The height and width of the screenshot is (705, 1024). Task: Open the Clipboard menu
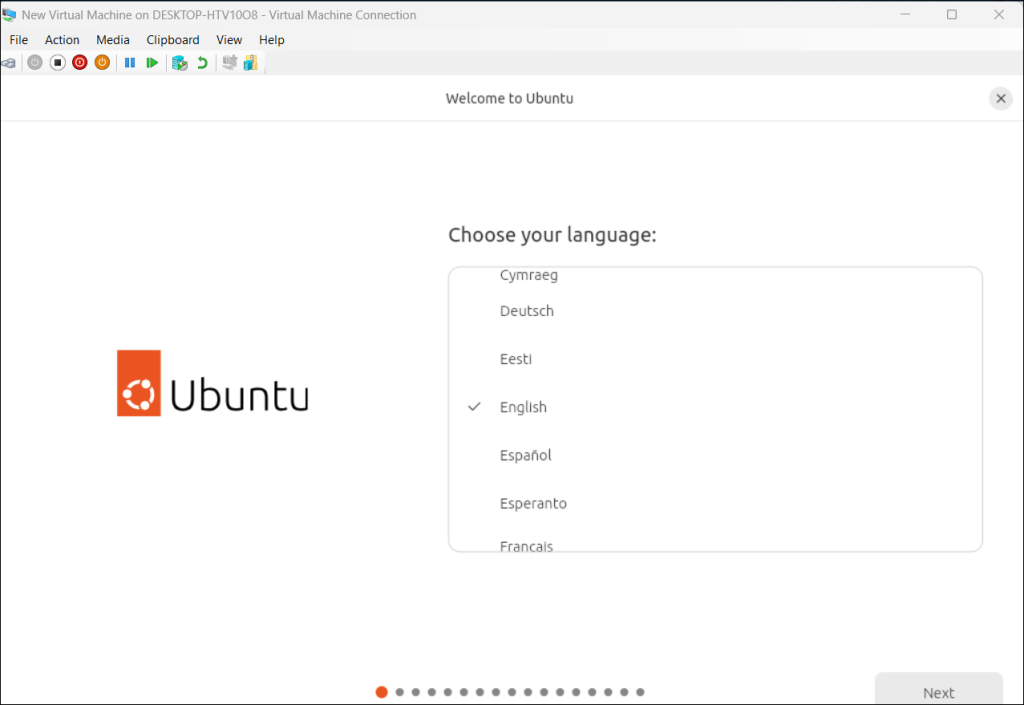173,40
